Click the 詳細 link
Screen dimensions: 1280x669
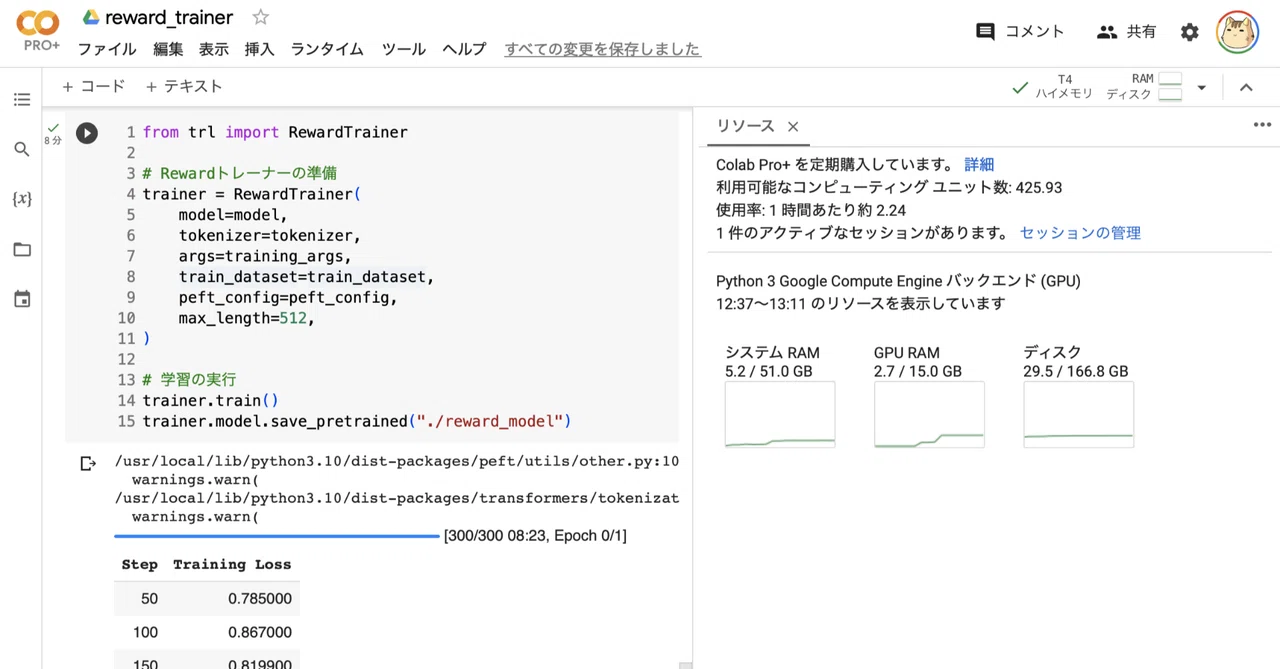(x=979, y=164)
